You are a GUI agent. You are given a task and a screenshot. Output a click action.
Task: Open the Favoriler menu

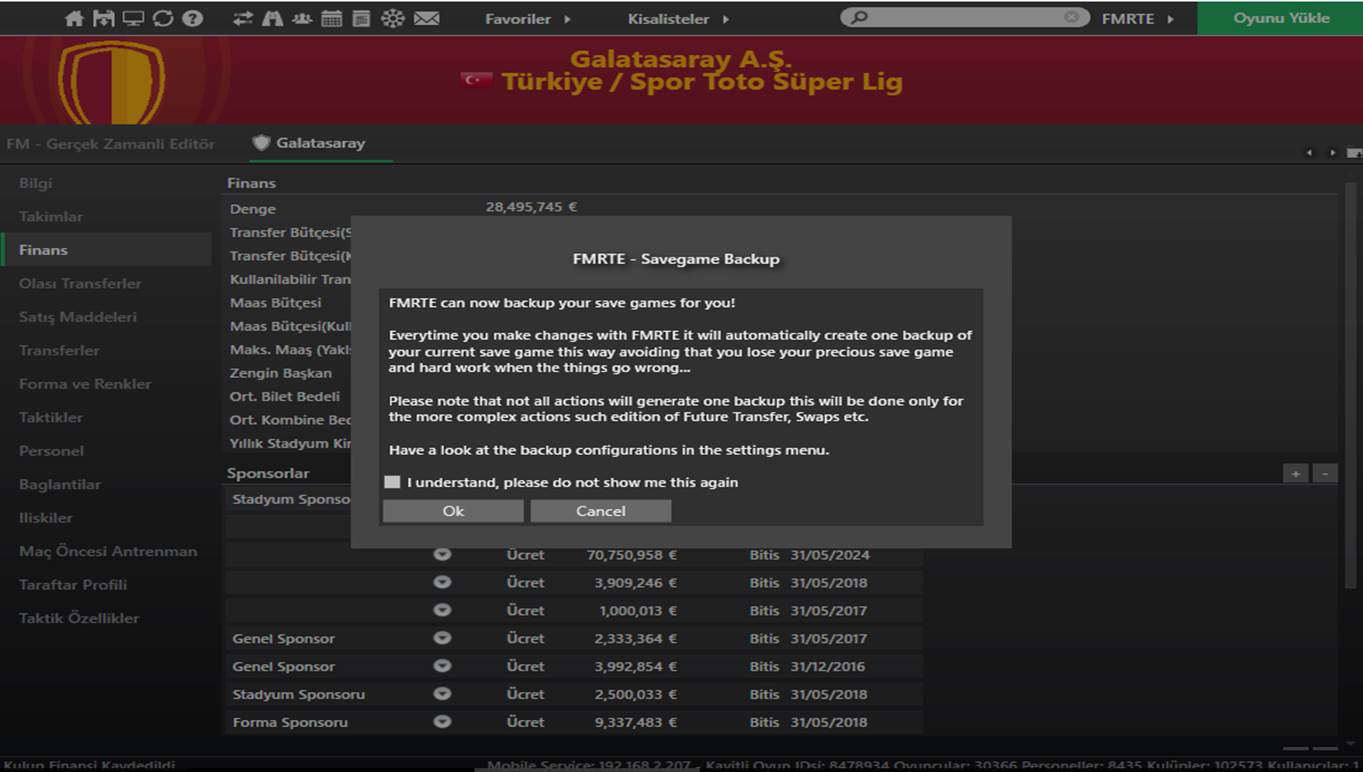pyautogui.click(x=528, y=18)
